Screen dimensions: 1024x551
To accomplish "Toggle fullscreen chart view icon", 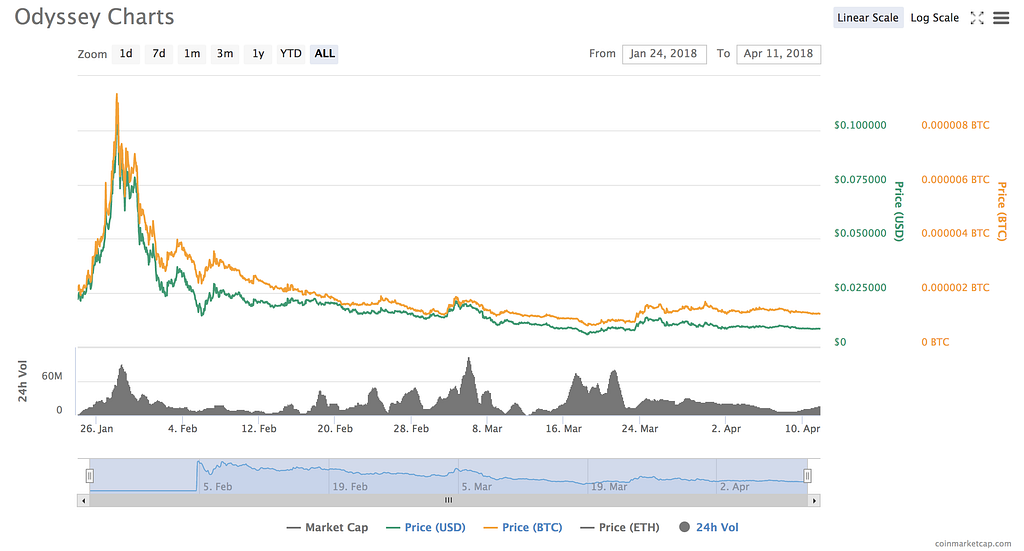I will (977, 18).
